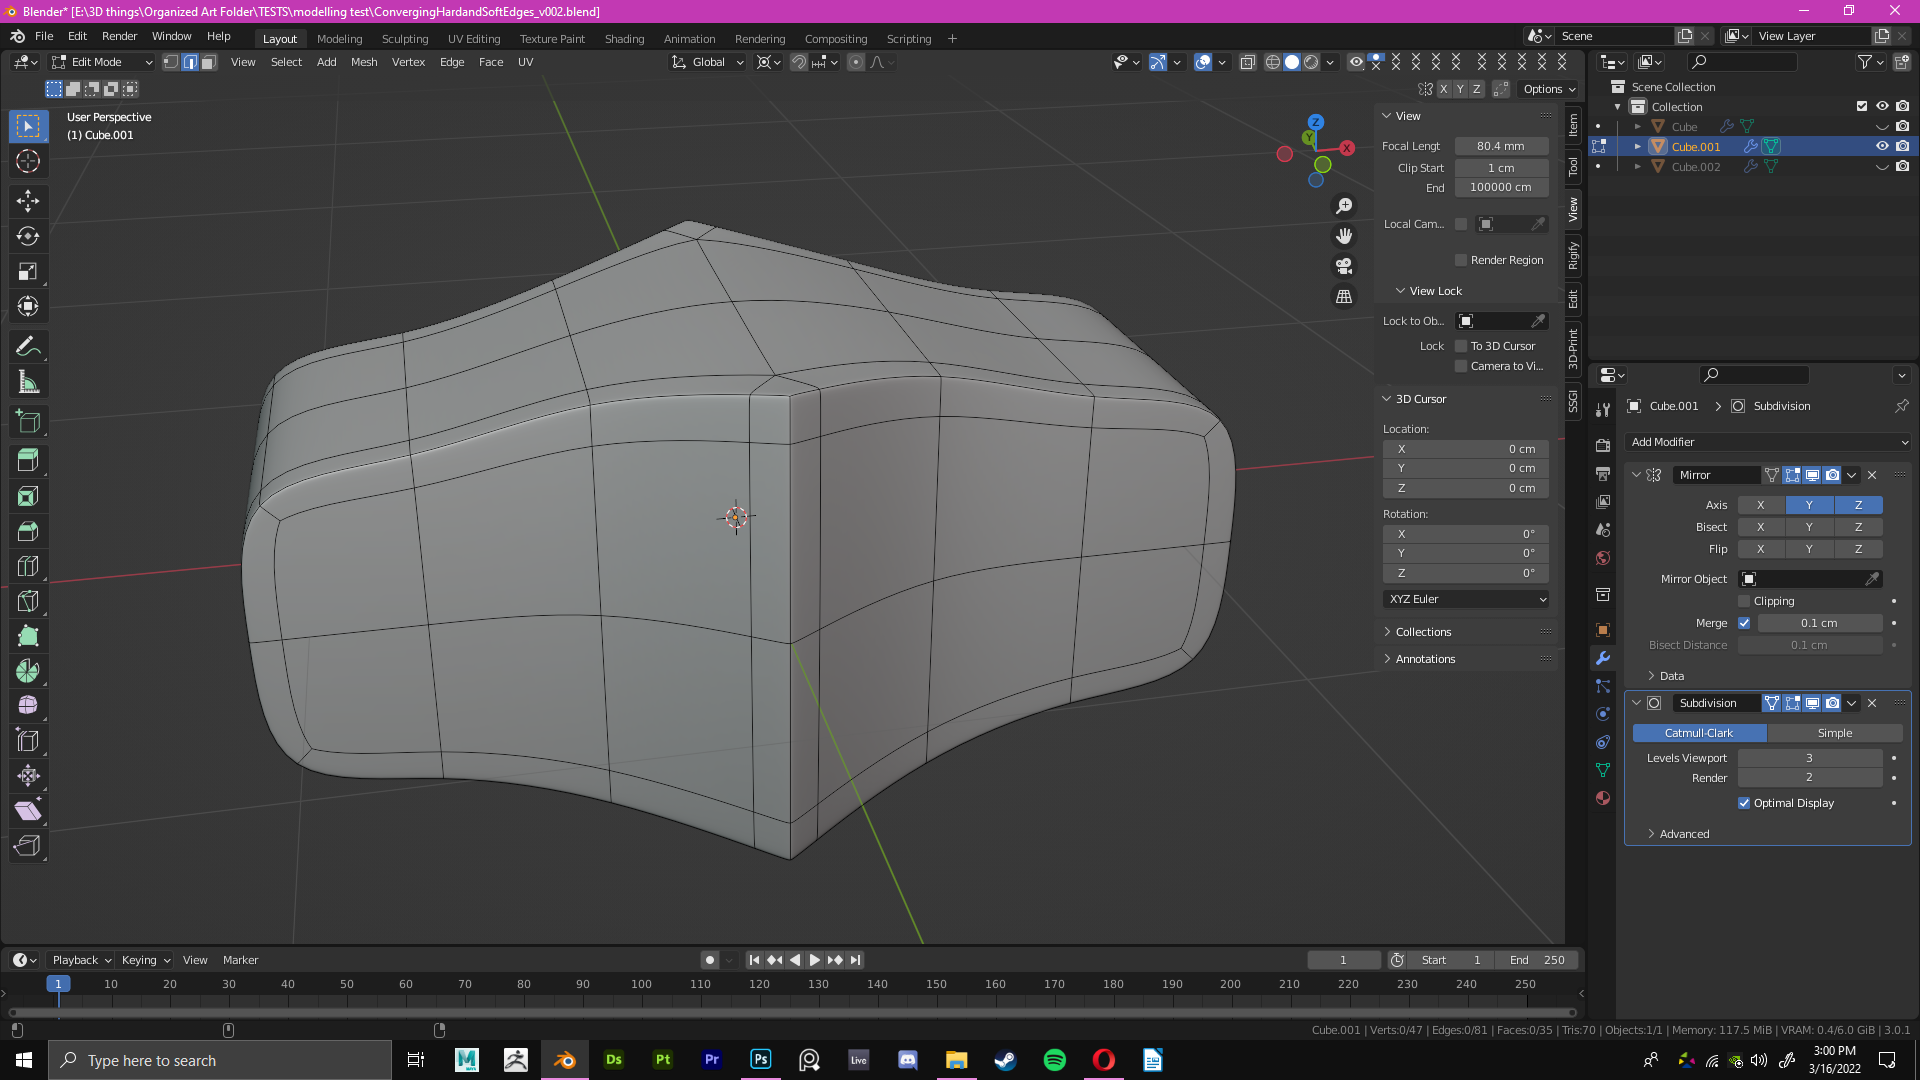The image size is (1920, 1080).
Task: Toggle X-ray display
Action: [1247, 62]
